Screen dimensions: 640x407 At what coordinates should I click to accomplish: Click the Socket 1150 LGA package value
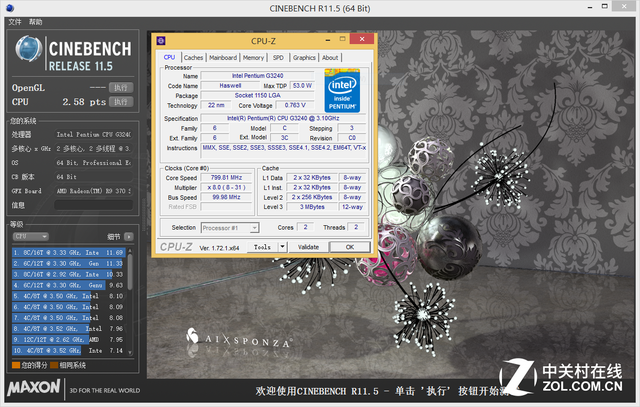[x=258, y=96]
